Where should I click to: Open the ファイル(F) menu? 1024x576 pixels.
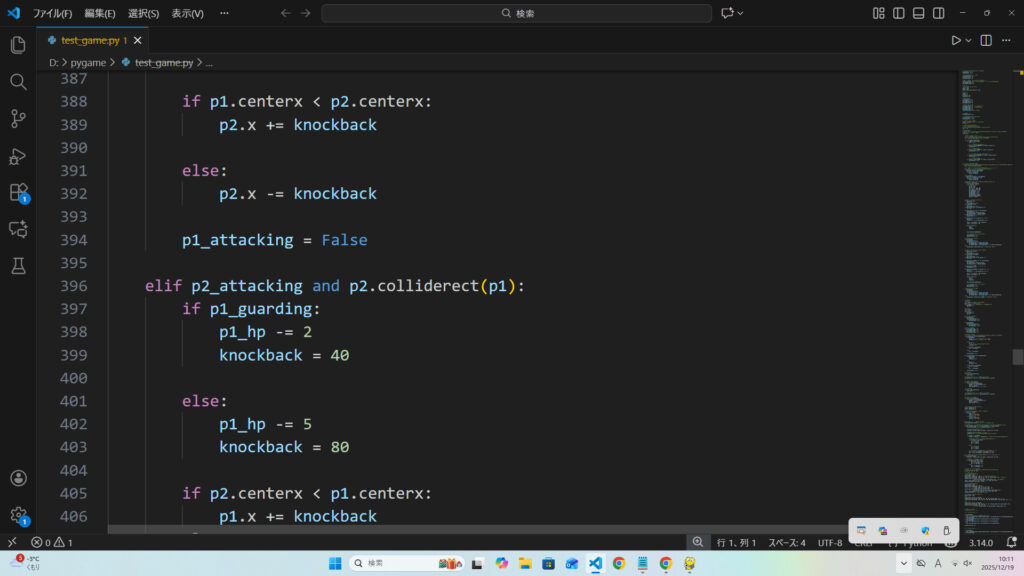pos(52,13)
